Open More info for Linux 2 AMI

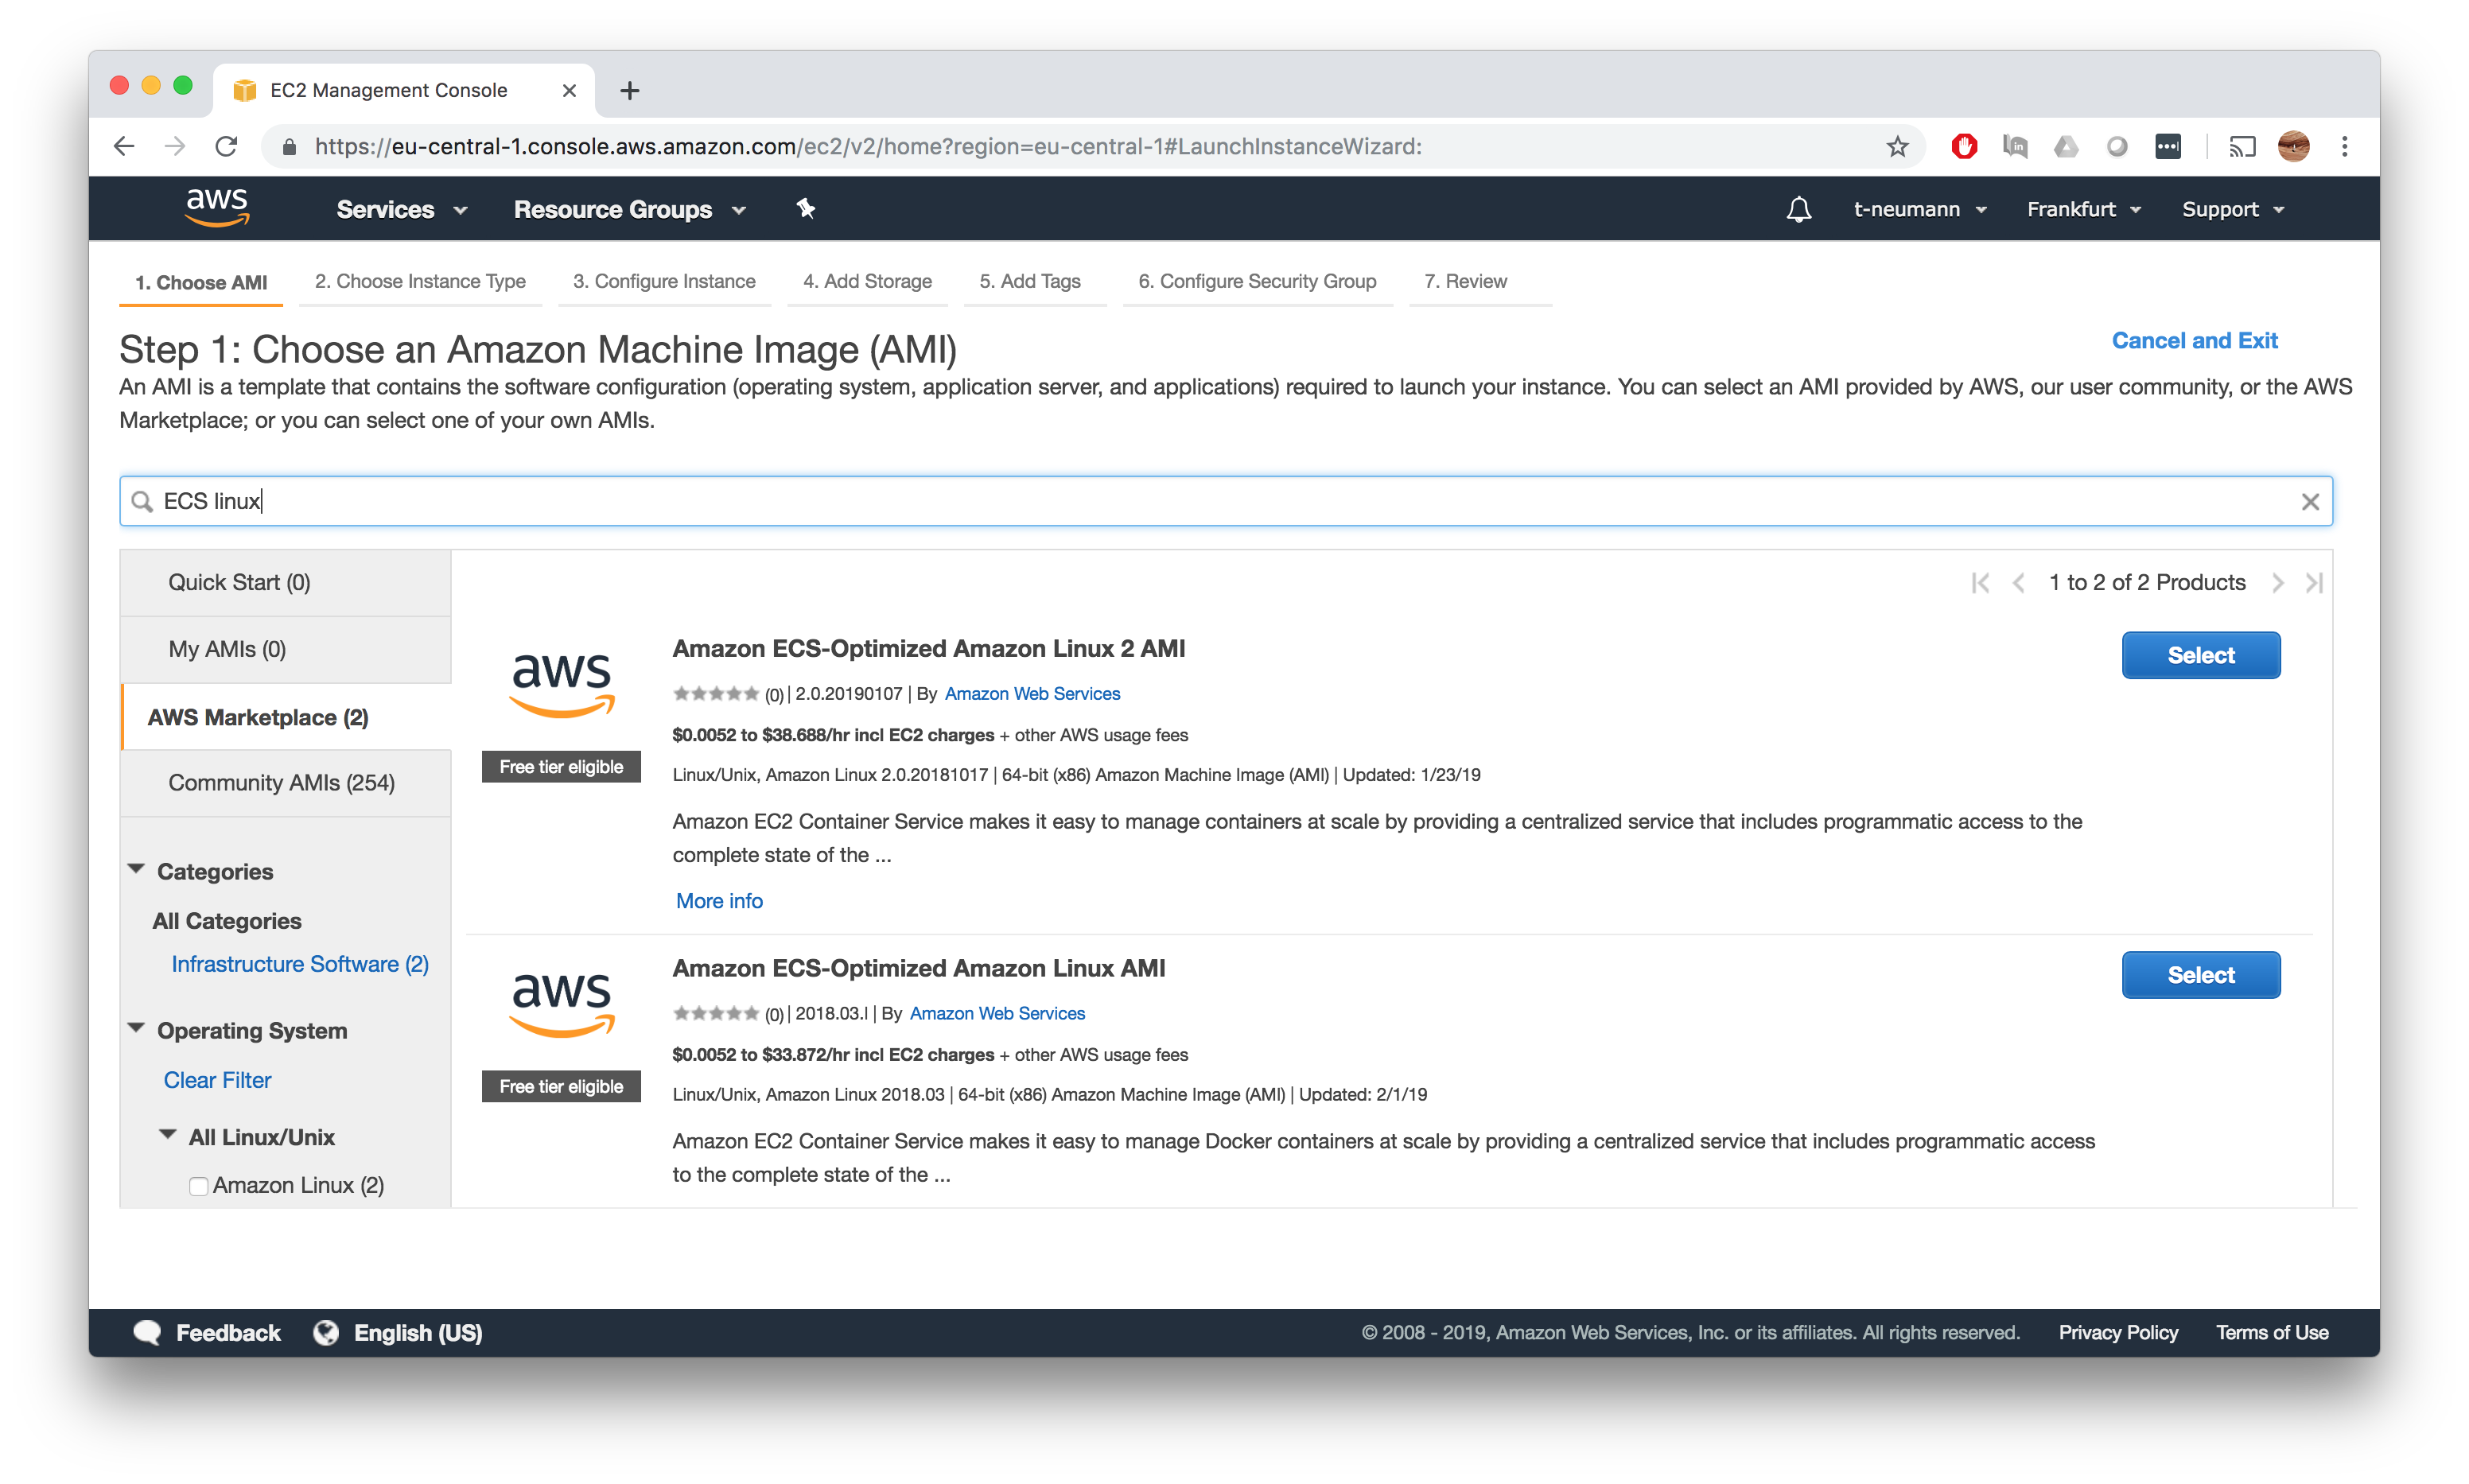point(719,901)
